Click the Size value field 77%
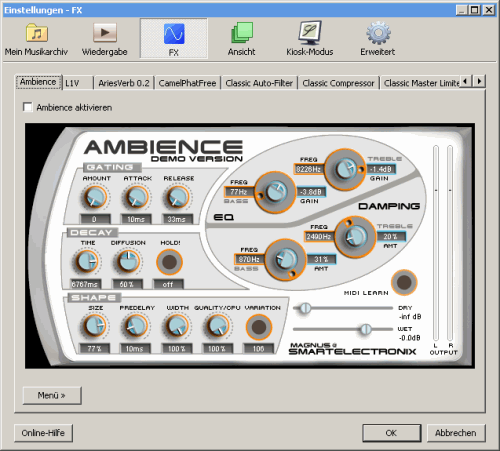 pyautogui.click(x=94, y=349)
